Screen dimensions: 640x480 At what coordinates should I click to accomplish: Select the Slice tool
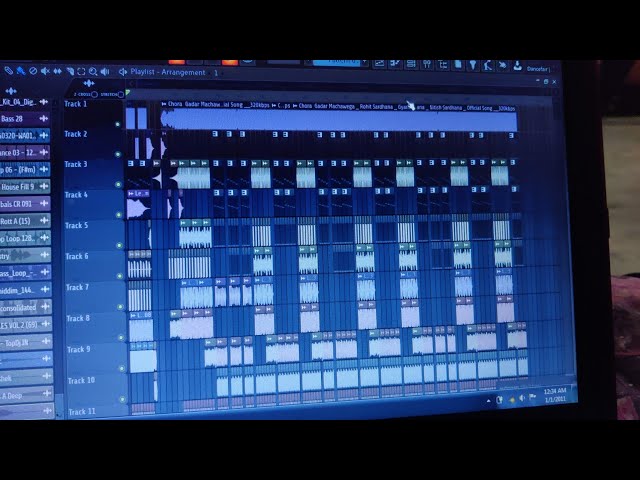tap(70, 72)
